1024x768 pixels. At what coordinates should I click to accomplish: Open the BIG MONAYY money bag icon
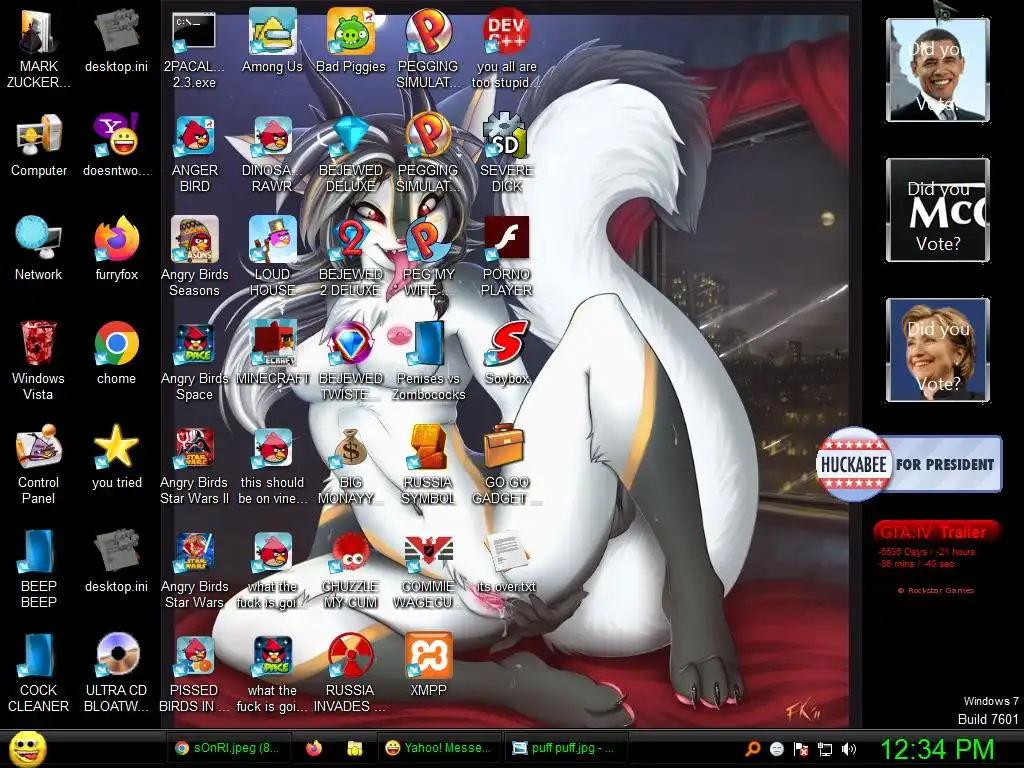pos(351,465)
